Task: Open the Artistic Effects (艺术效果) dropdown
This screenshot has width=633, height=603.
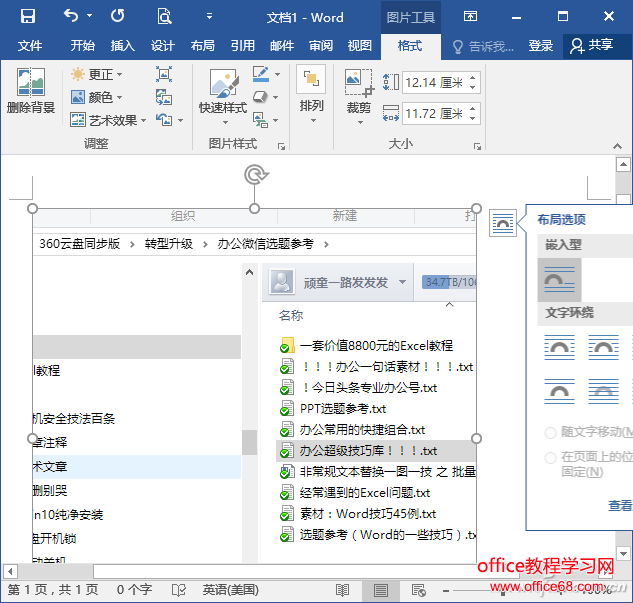Action: click(x=110, y=120)
